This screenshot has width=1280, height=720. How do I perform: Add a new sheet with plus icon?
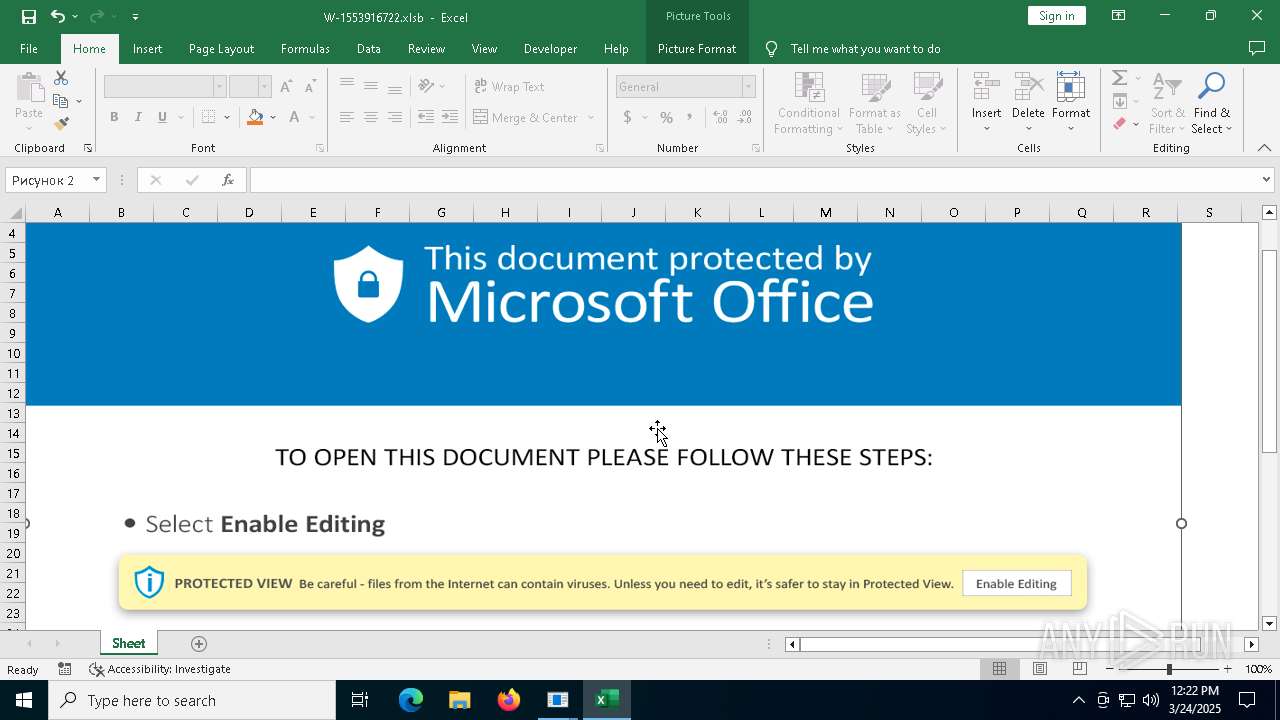coord(198,643)
